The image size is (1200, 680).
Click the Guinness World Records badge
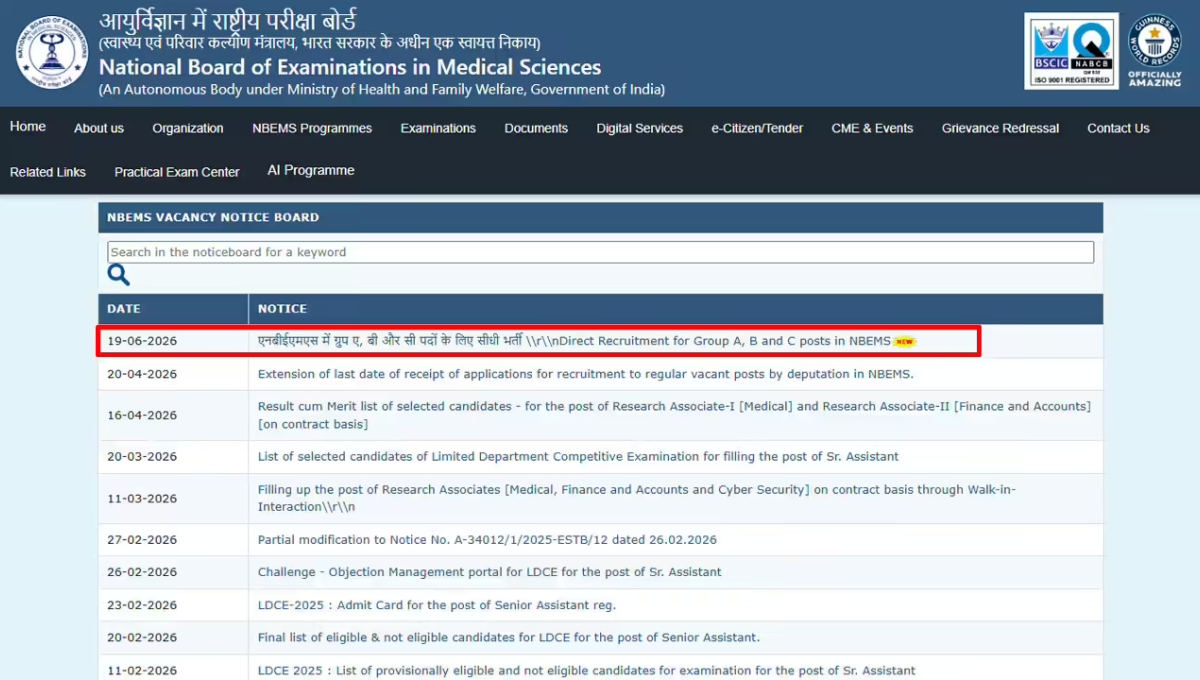pos(1154,50)
